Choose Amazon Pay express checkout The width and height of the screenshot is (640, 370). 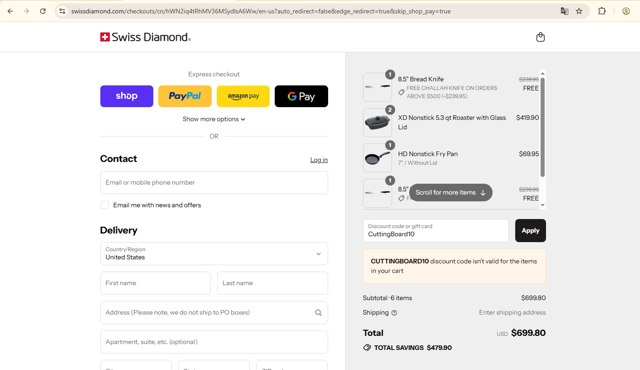click(x=243, y=96)
